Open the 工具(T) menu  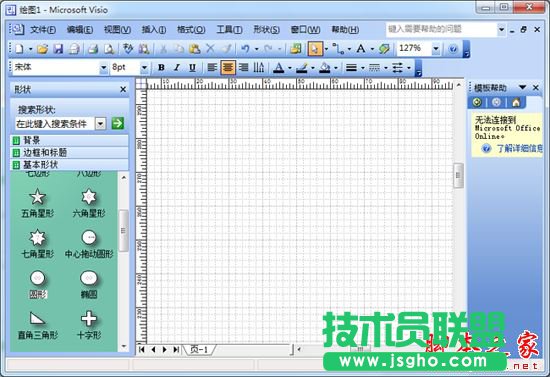(229, 30)
